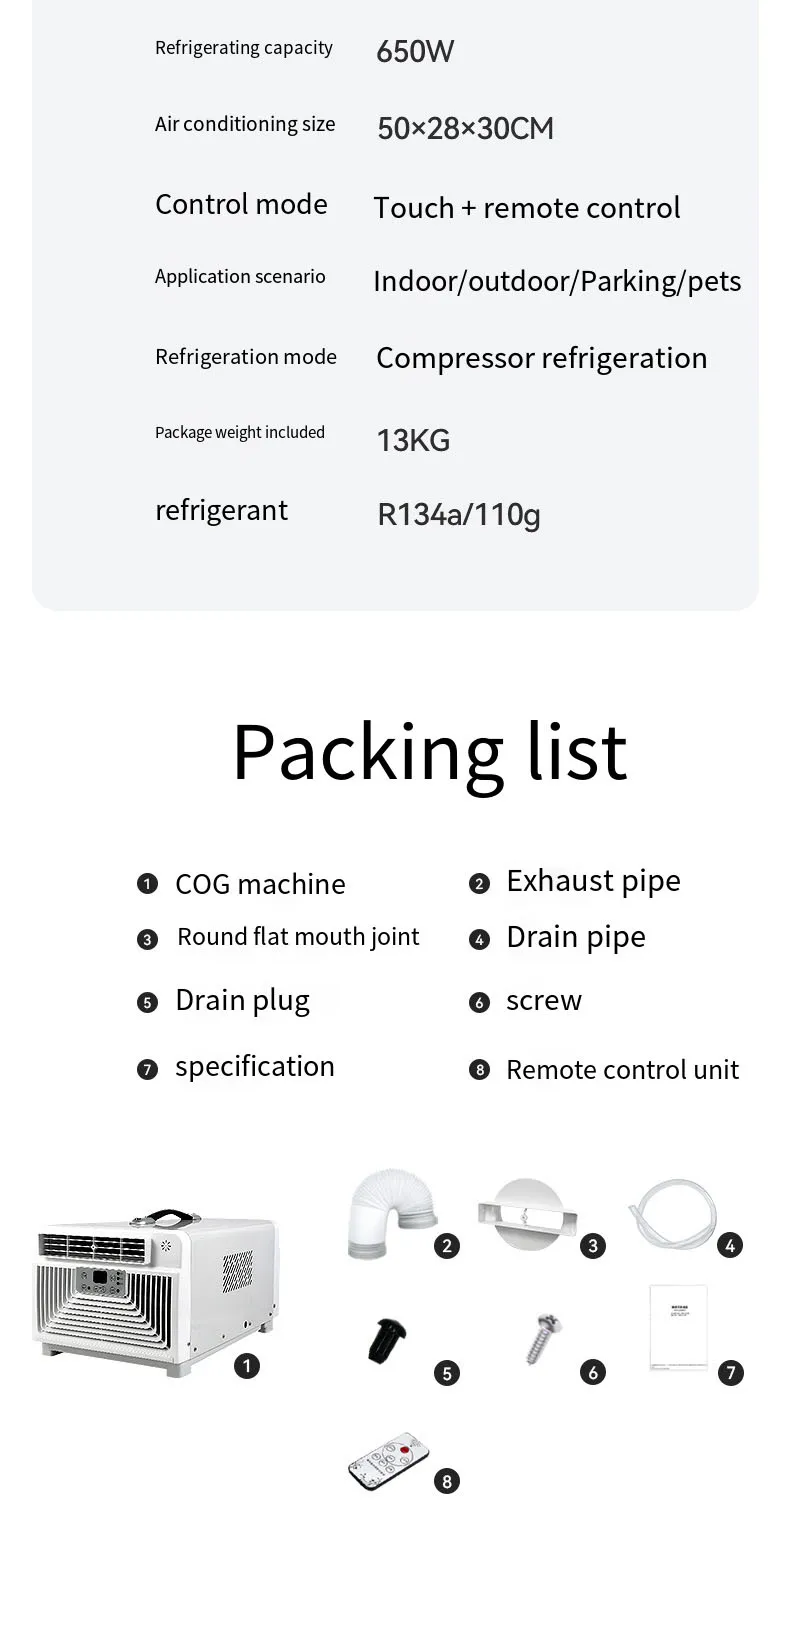Click the '13KG' package weight value
790x1626 pixels.
[x=413, y=440]
